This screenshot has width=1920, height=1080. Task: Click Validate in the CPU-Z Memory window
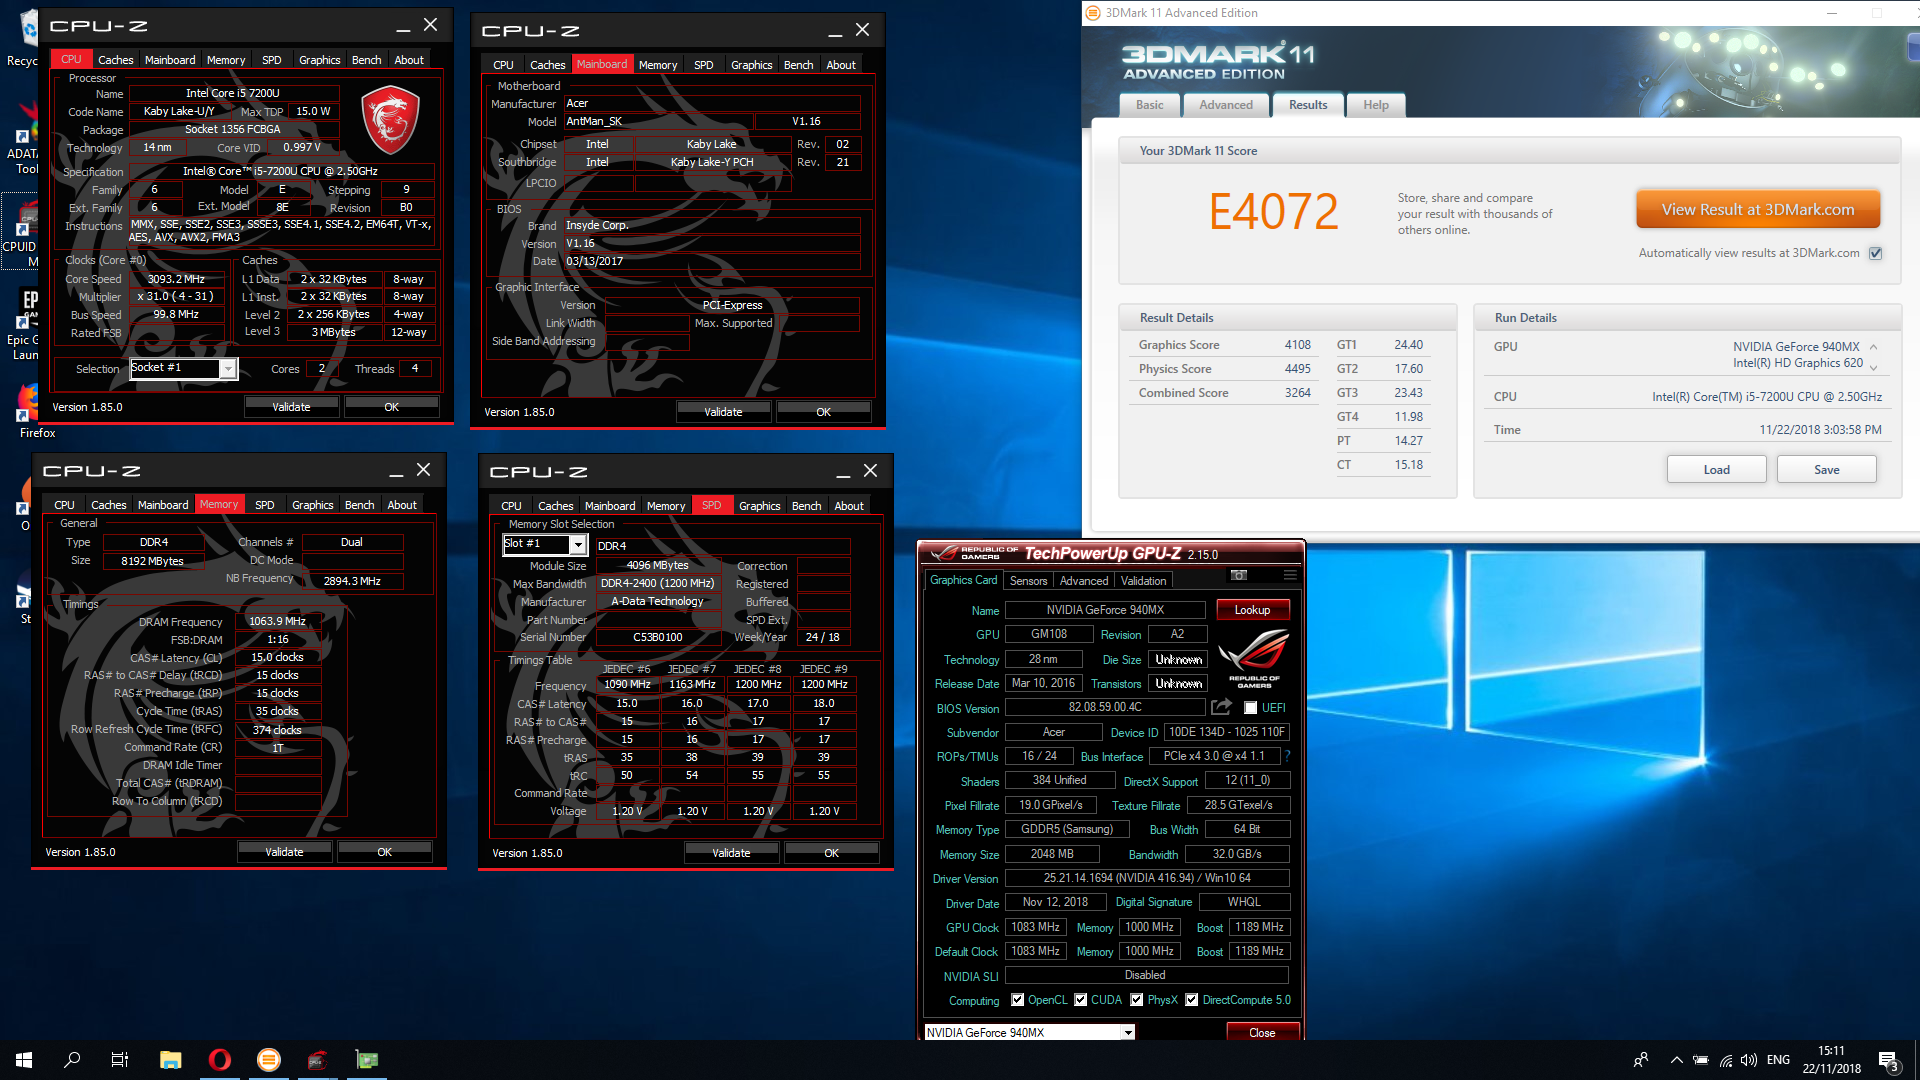(x=284, y=852)
